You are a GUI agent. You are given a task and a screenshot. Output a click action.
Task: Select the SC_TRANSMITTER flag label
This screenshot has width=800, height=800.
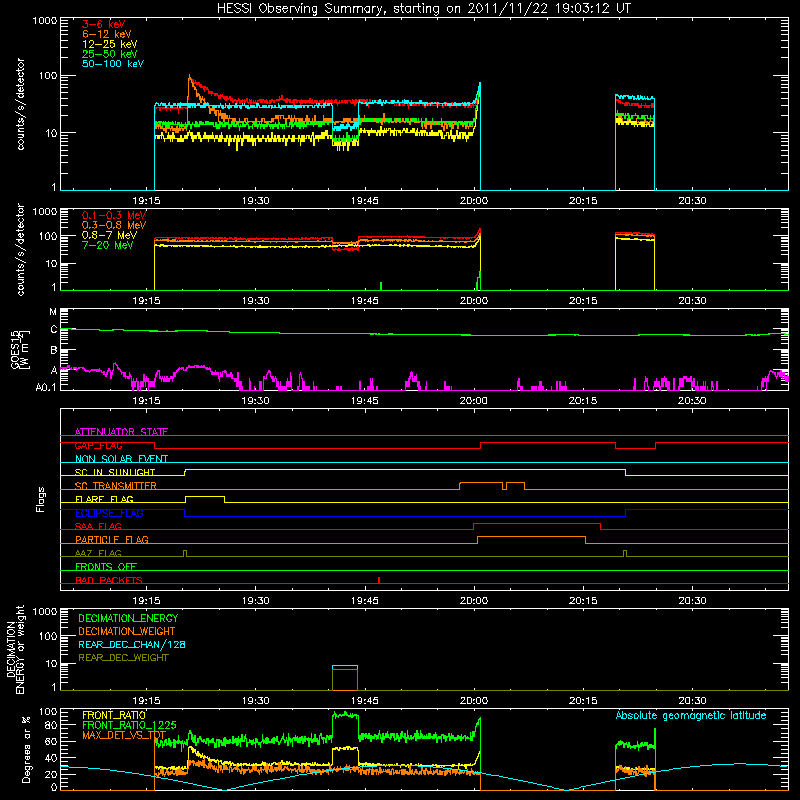(116, 486)
